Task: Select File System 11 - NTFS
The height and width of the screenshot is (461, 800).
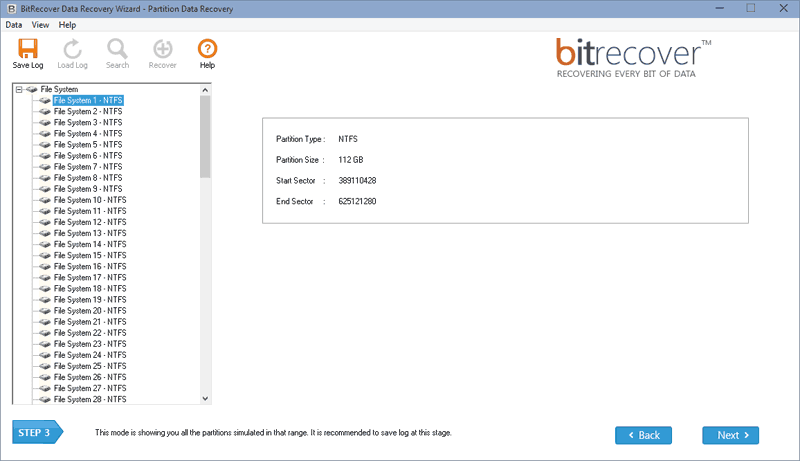Action: click(x=90, y=211)
